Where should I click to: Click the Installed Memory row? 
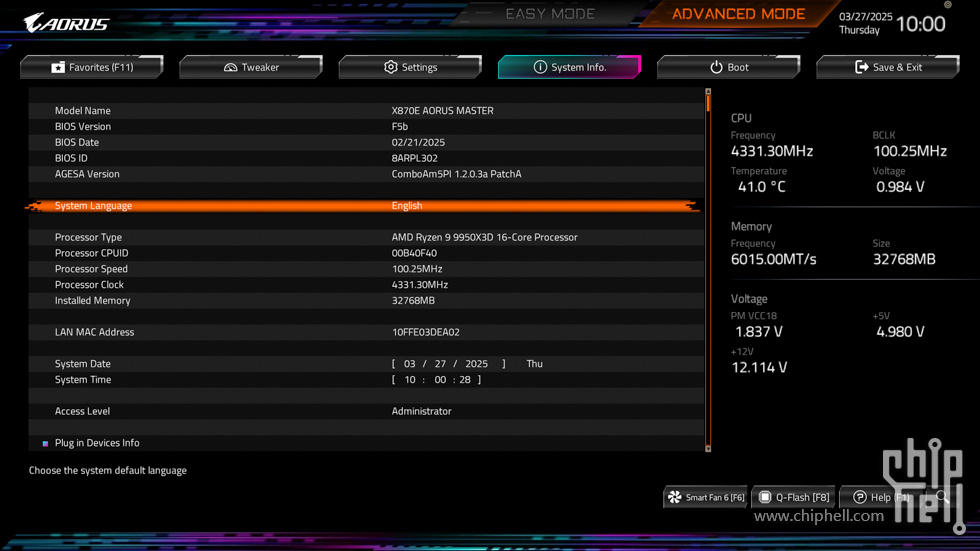[x=366, y=300]
